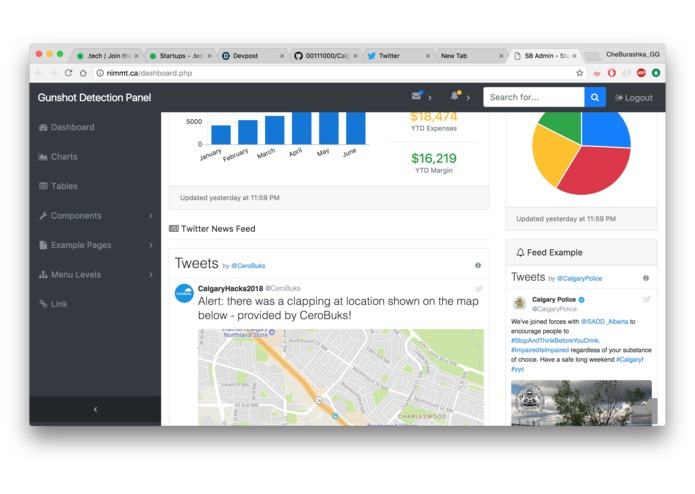Click the blue search magnifier button
695x494 pixels.
[595, 97]
